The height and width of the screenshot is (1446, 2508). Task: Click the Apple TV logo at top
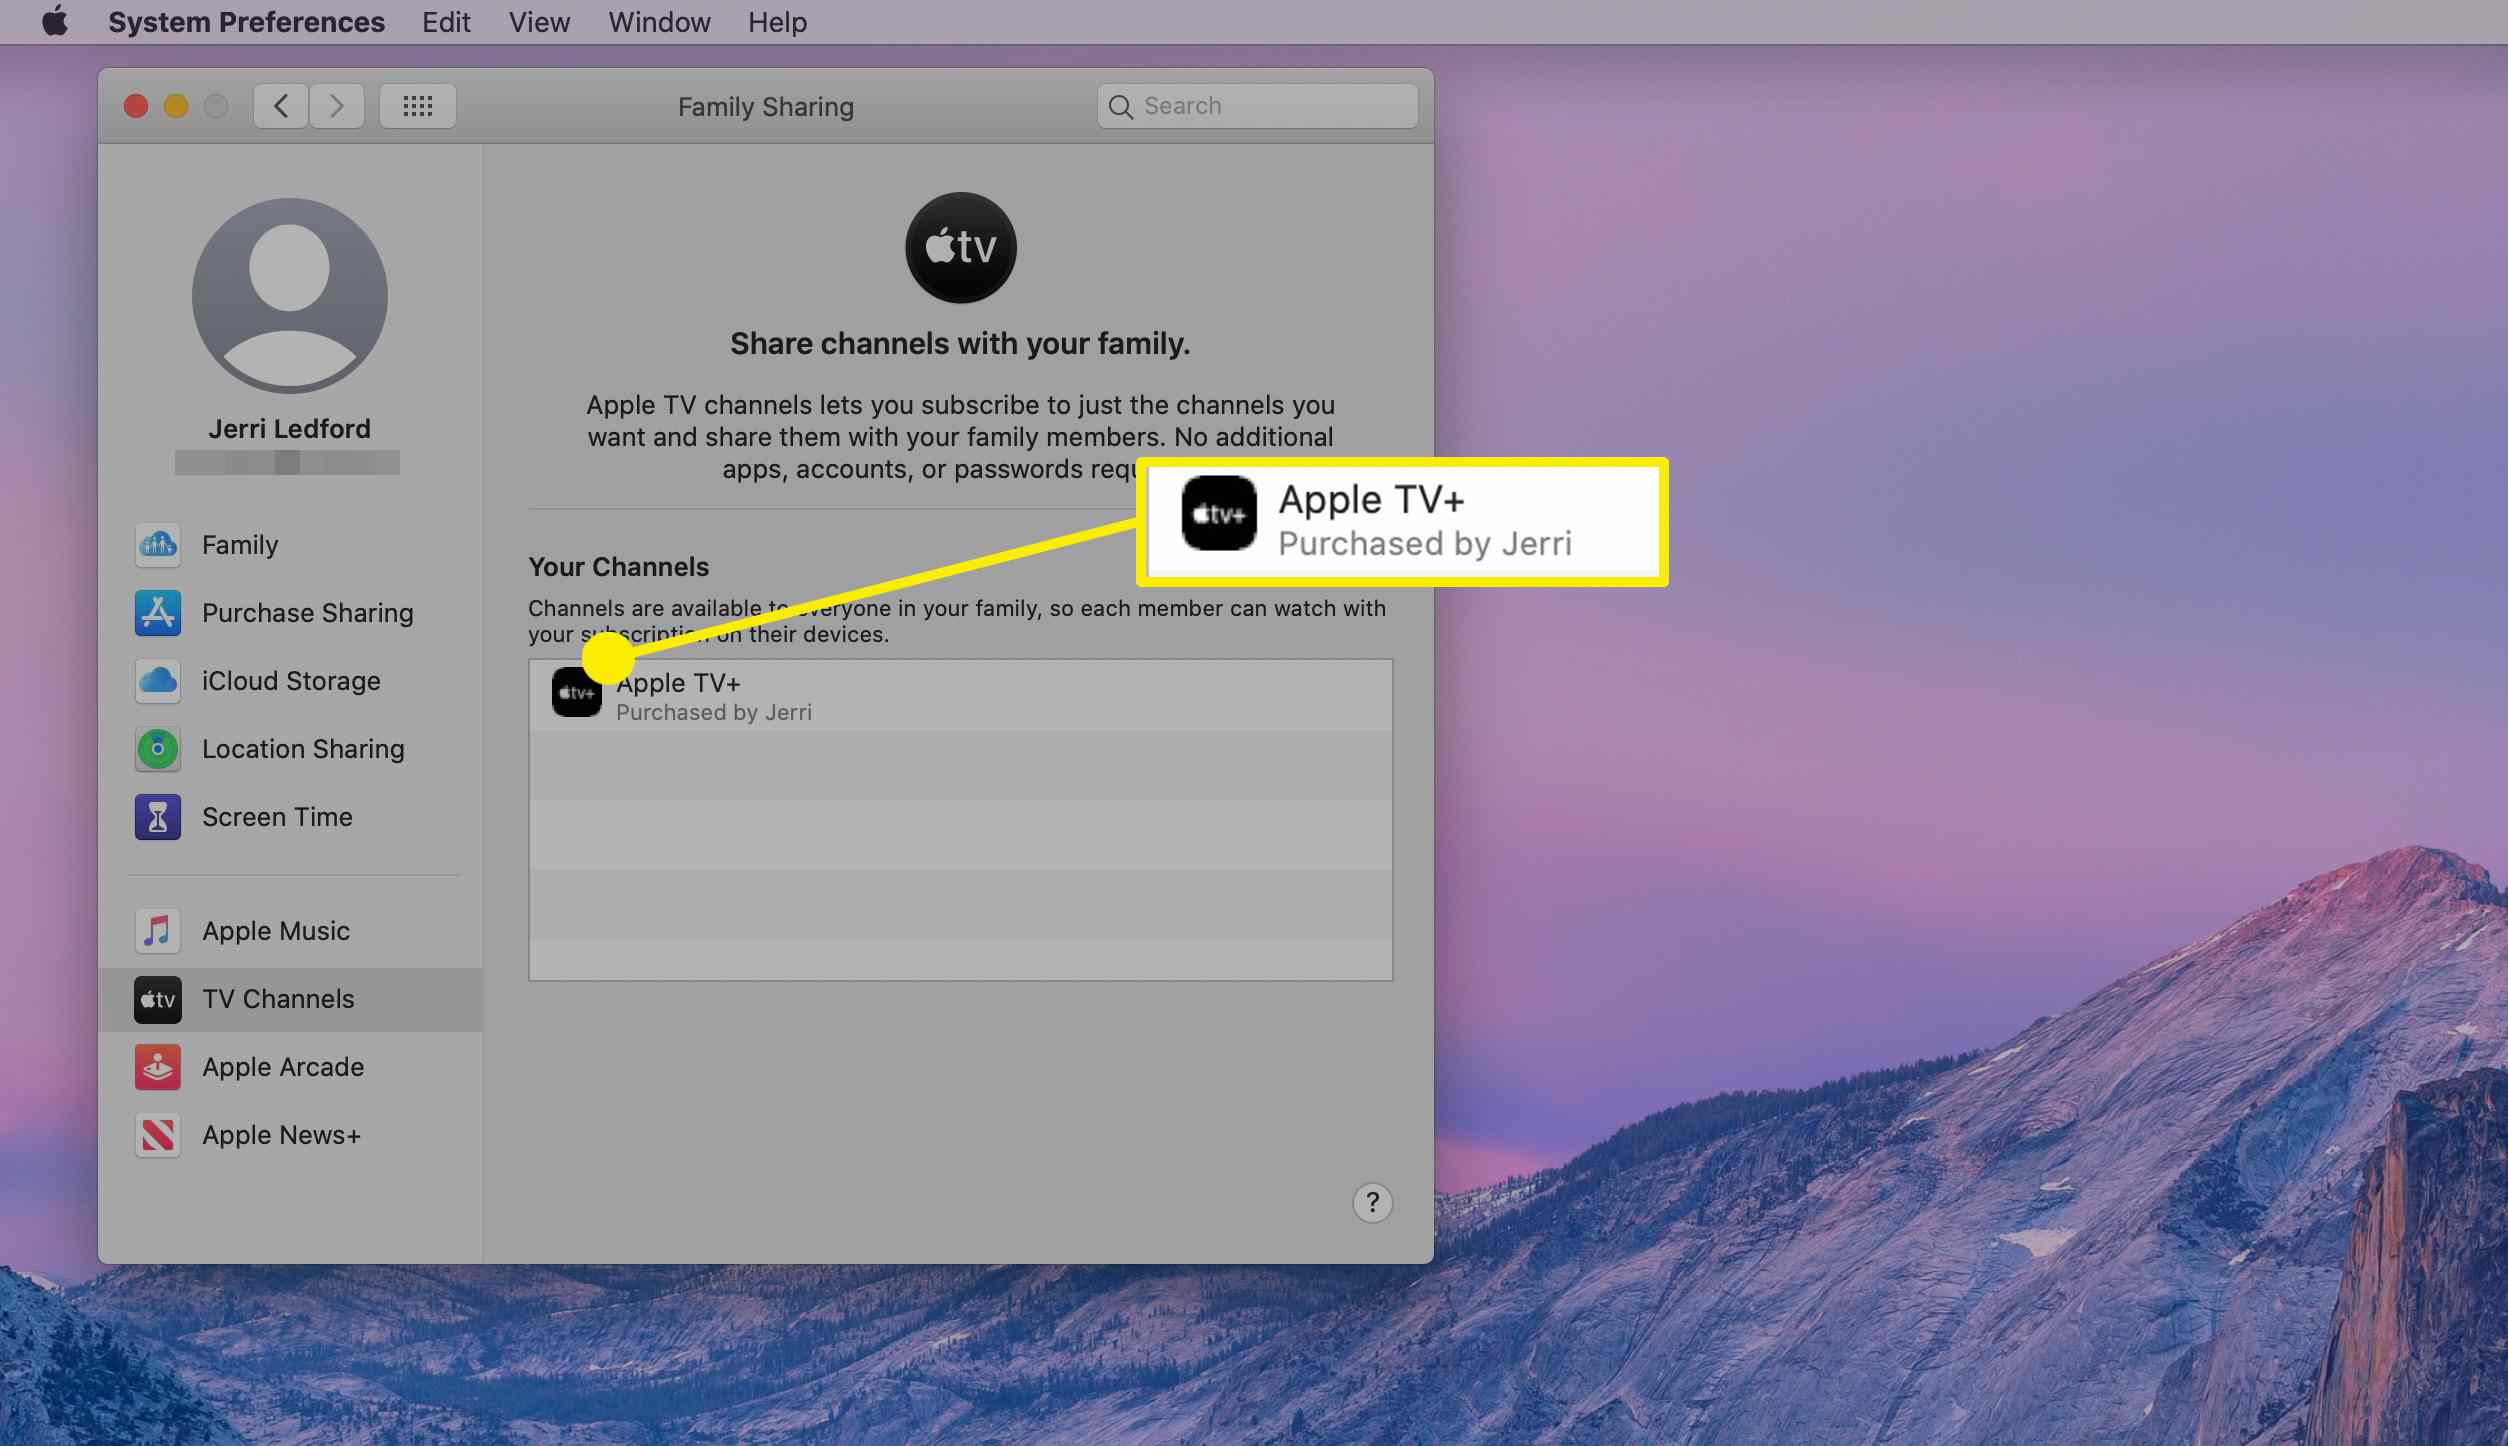click(x=961, y=248)
